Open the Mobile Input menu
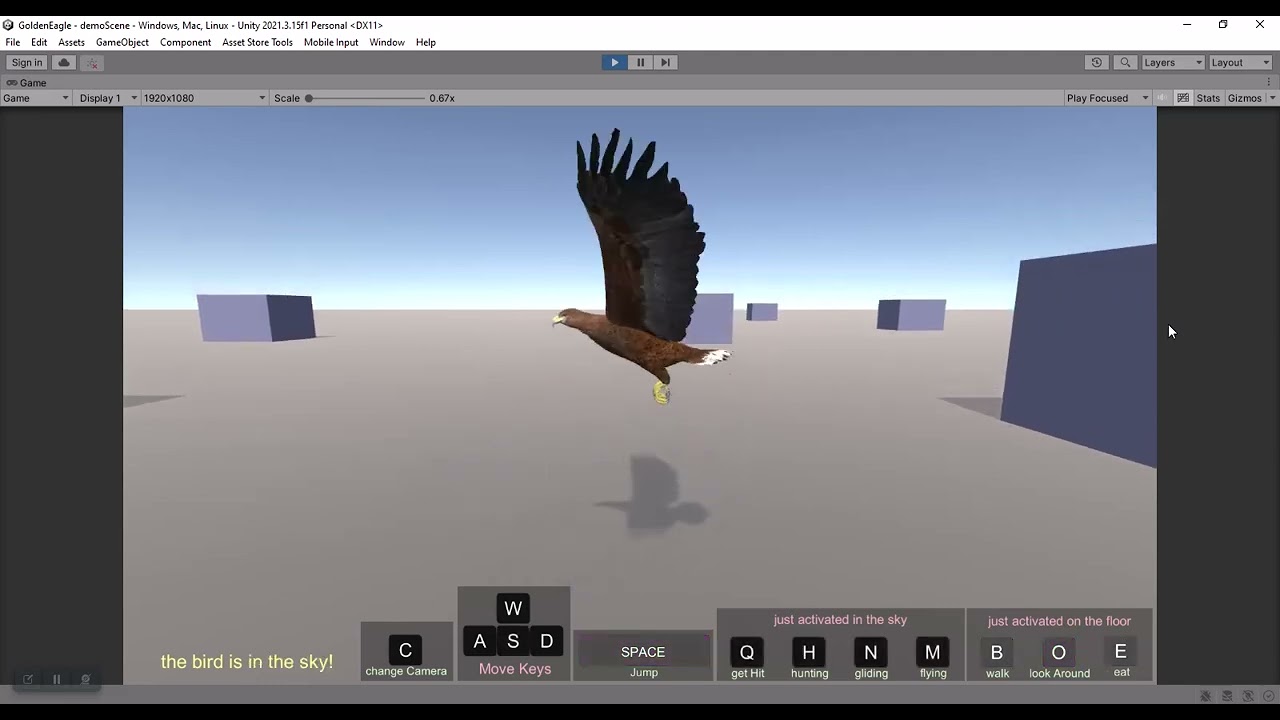The height and width of the screenshot is (720, 1280). coord(331,42)
